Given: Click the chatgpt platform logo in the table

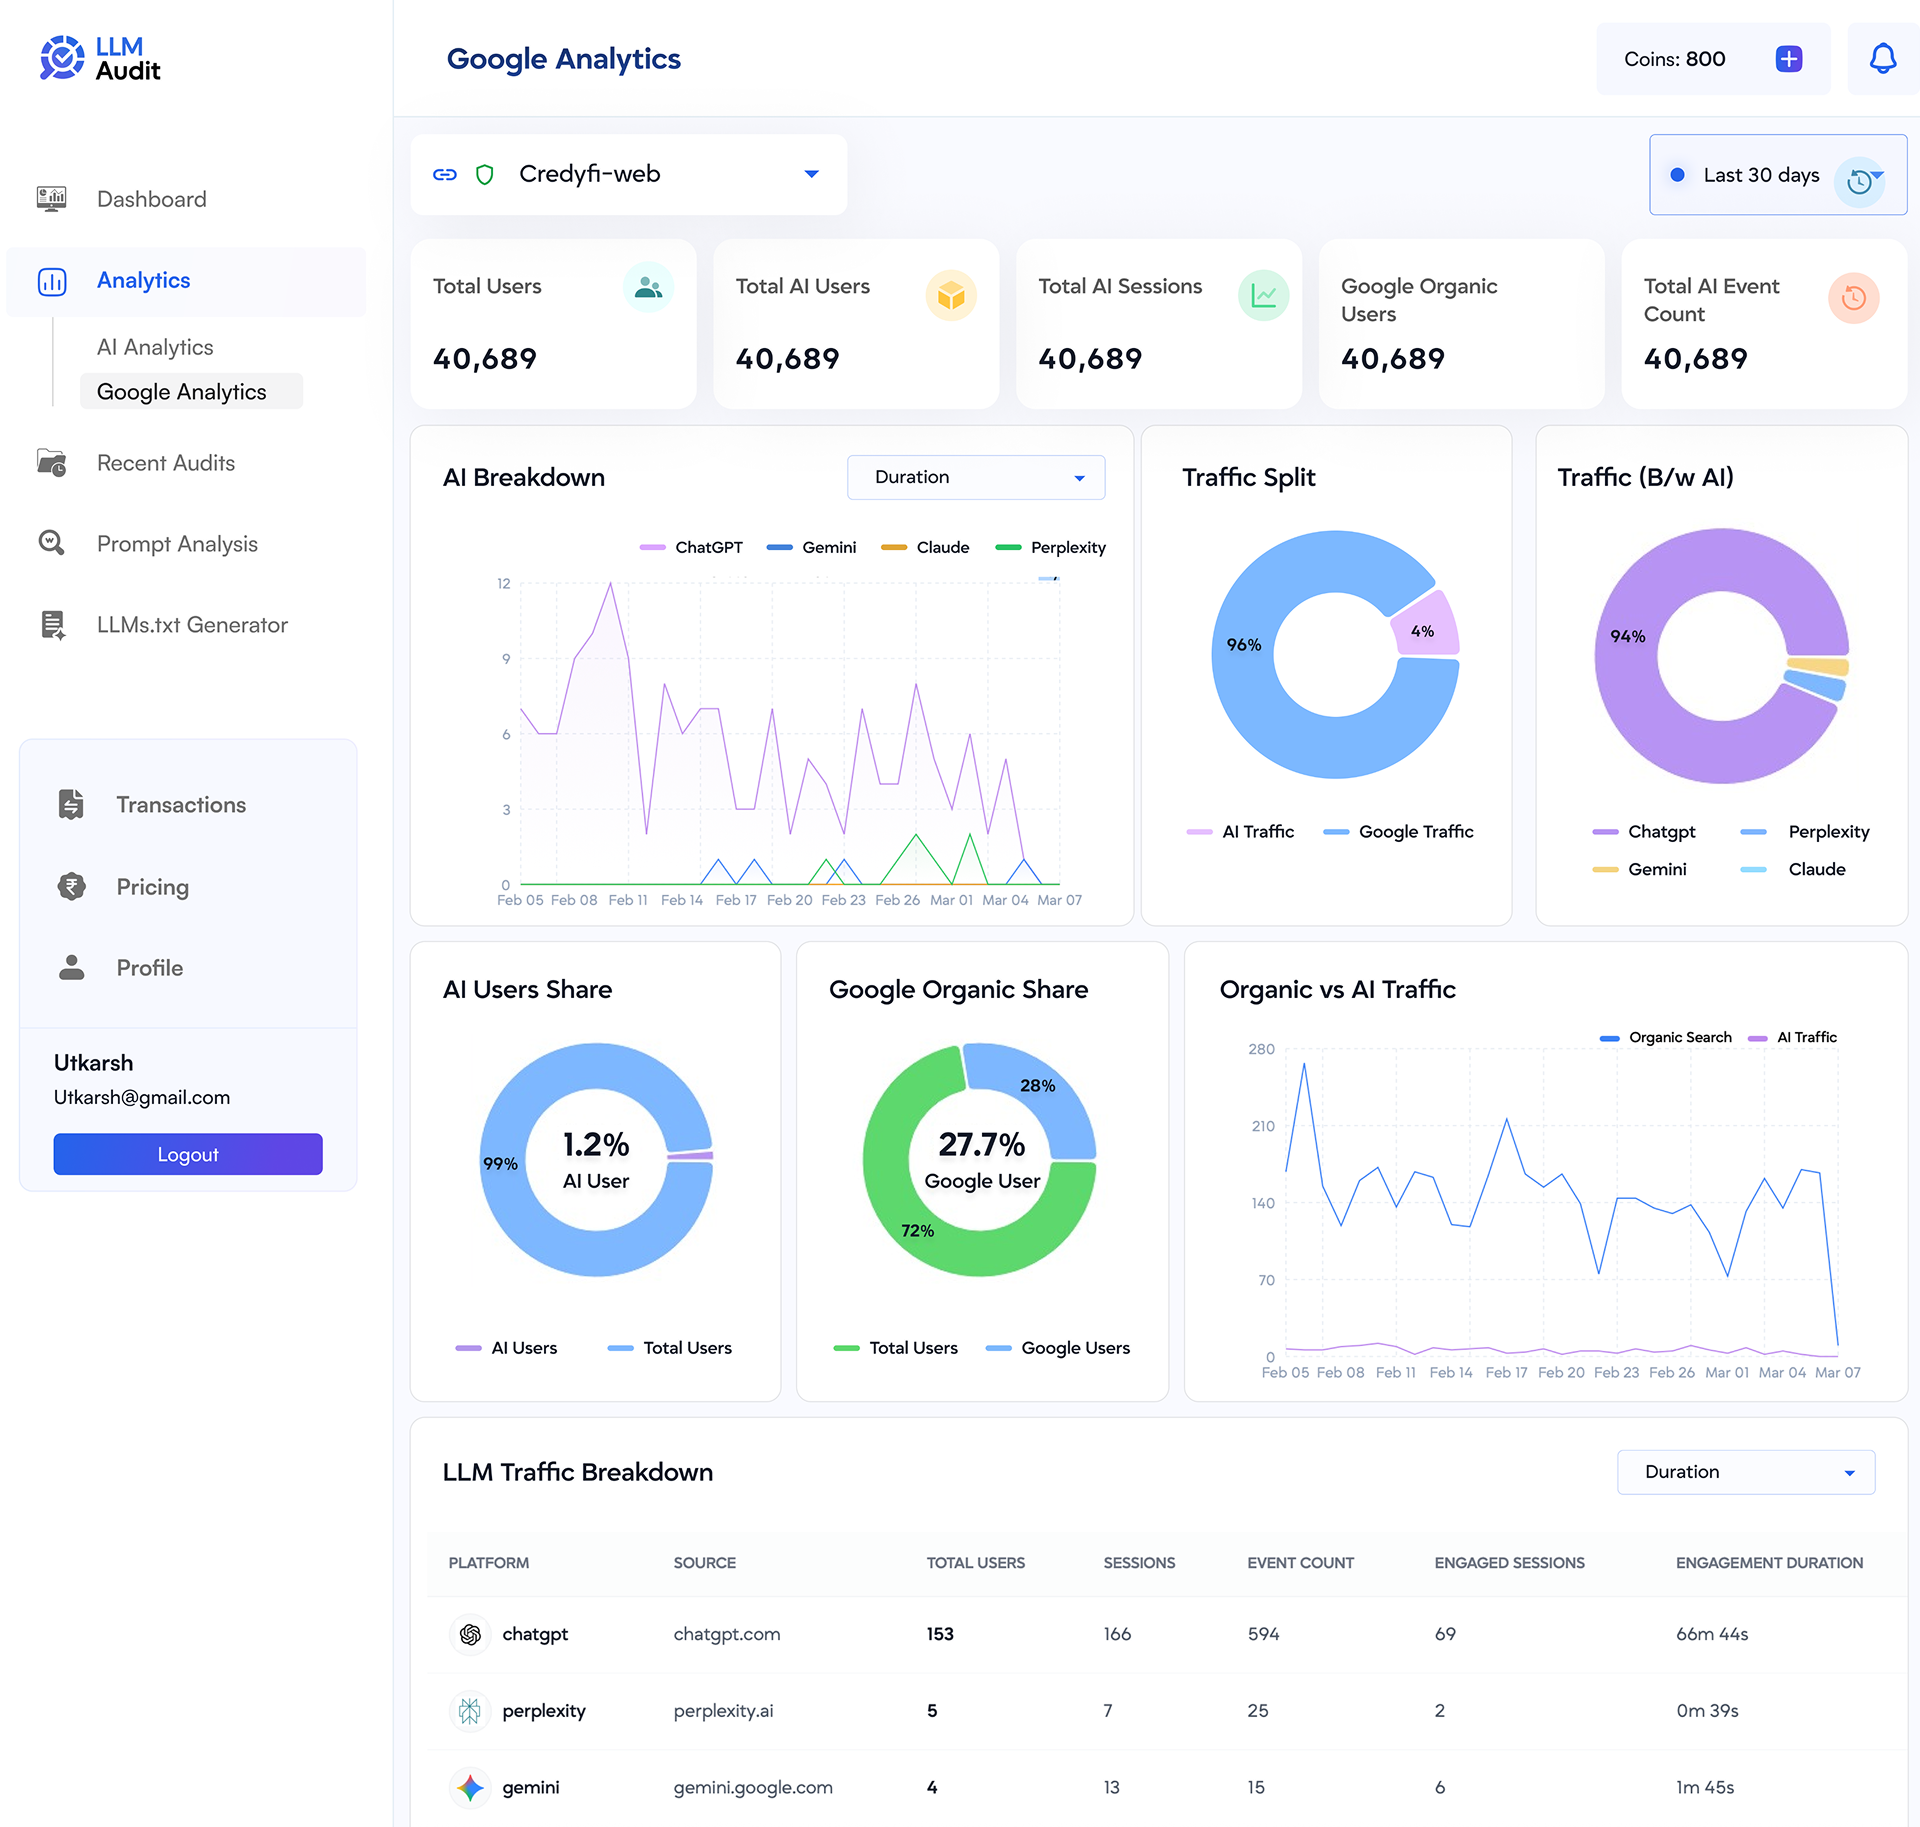Looking at the screenshot, I should (470, 1634).
